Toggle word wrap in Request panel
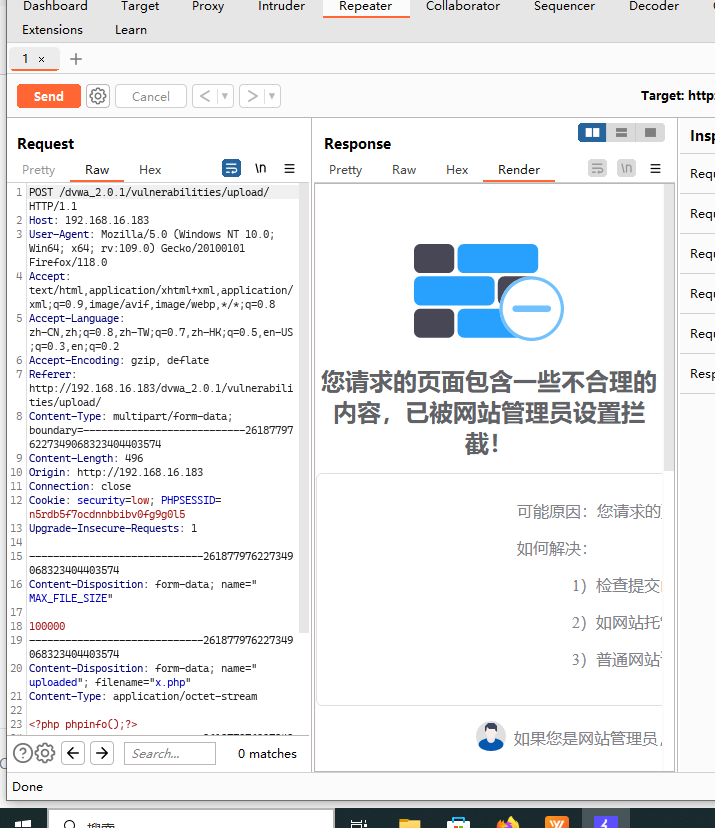The width and height of the screenshot is (715, 828). tap(231, 168)
